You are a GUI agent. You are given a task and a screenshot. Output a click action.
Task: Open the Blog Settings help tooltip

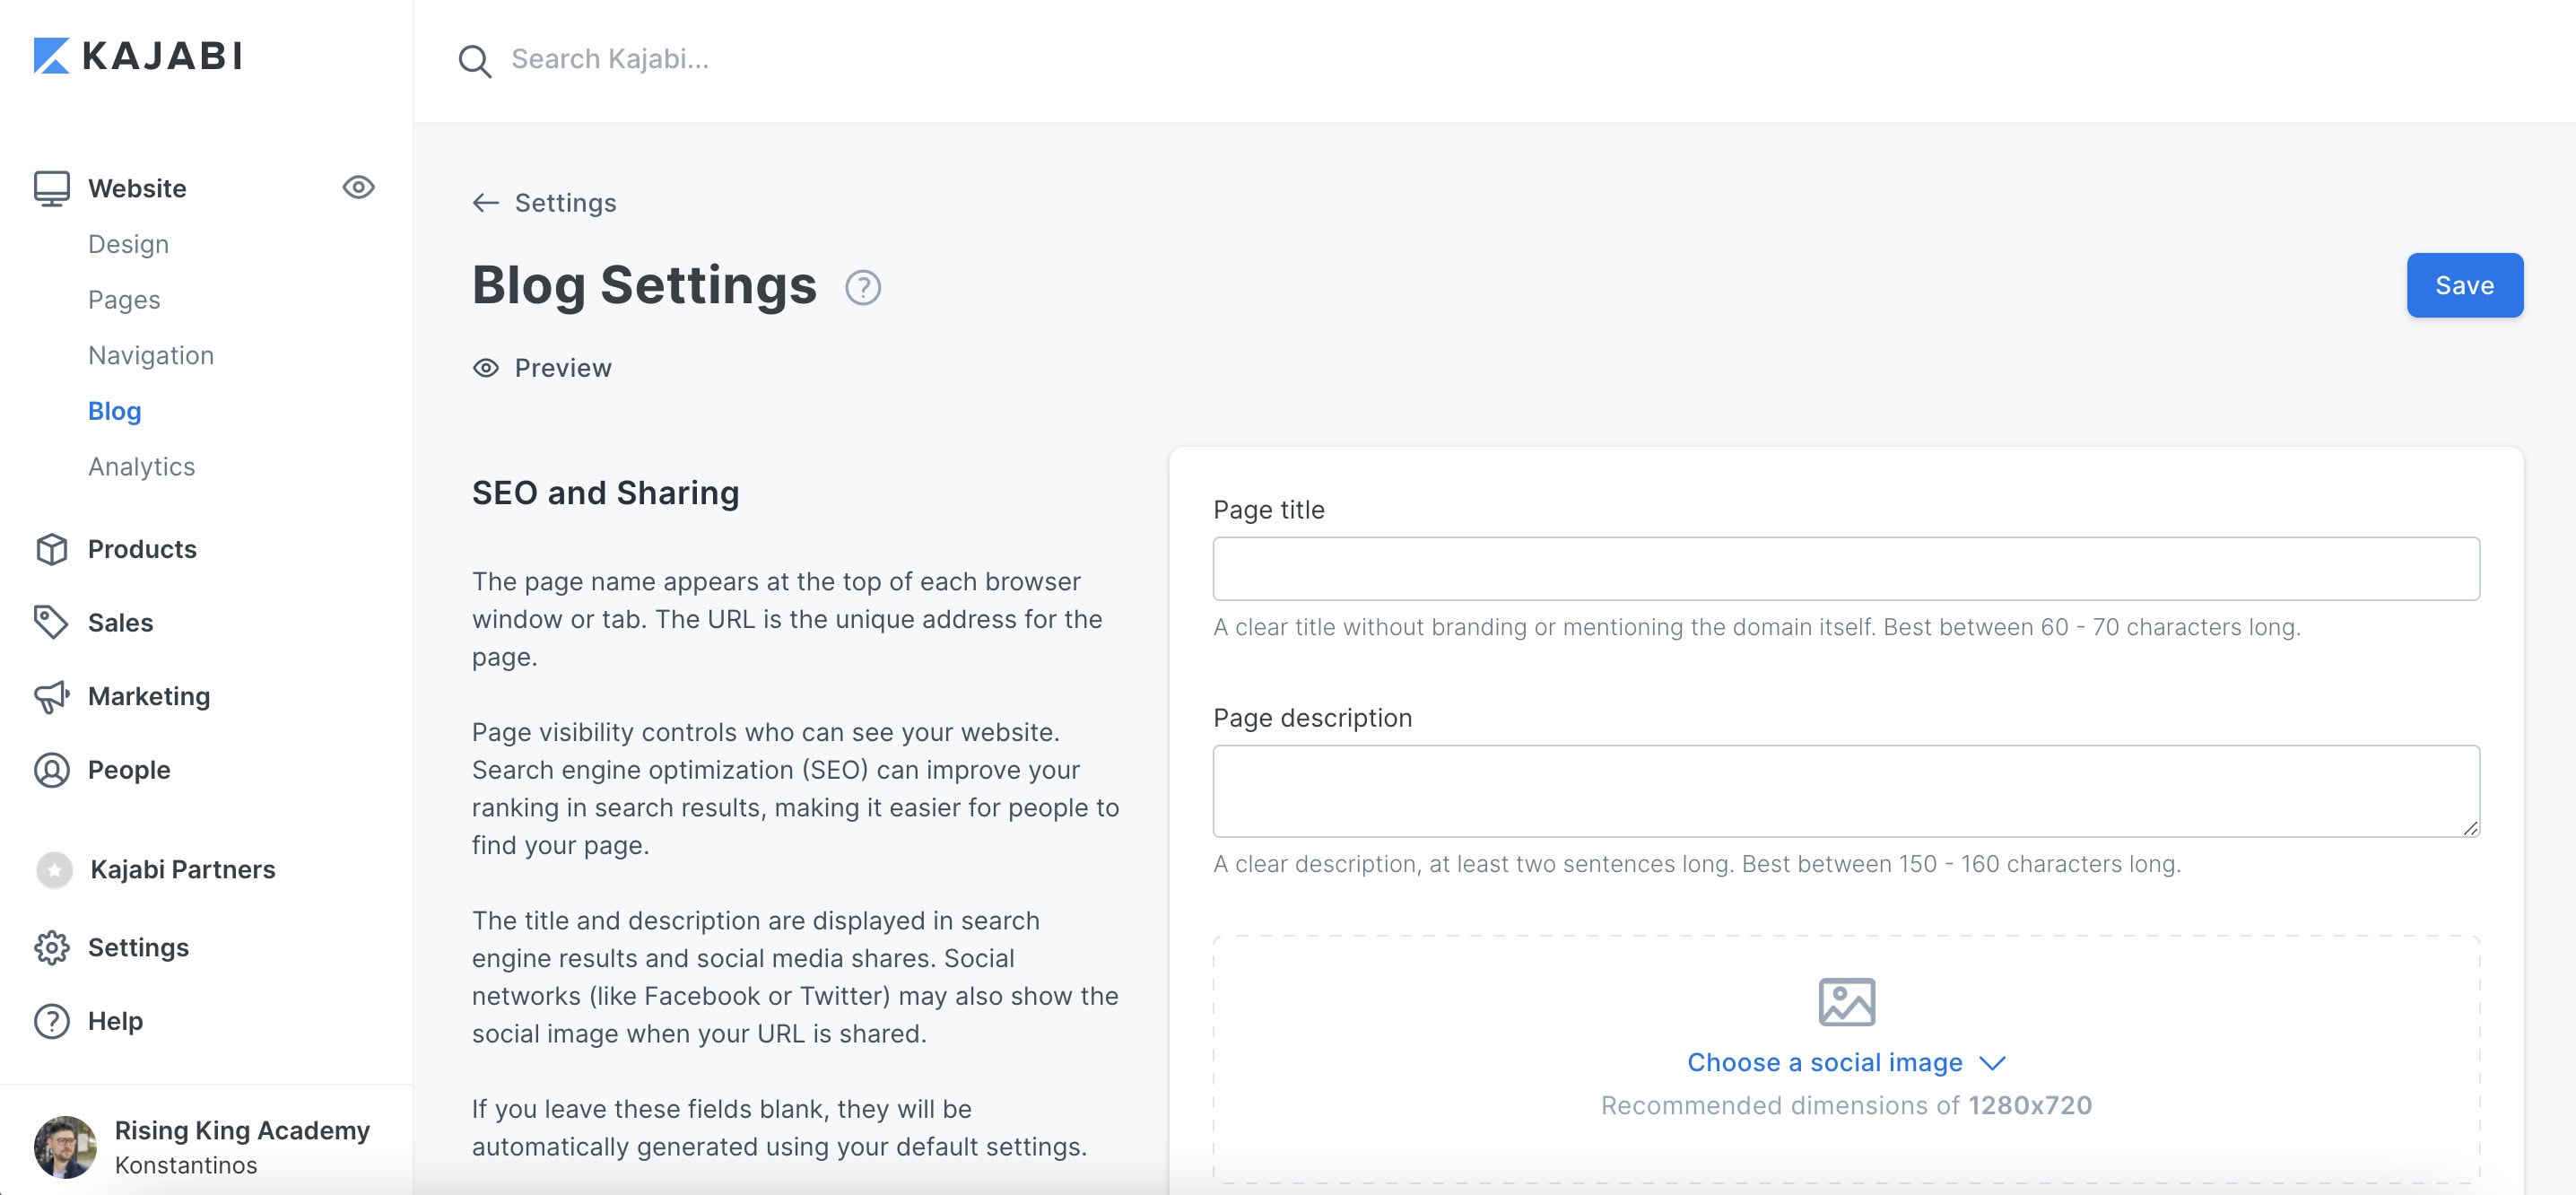[x=862, y=288]
